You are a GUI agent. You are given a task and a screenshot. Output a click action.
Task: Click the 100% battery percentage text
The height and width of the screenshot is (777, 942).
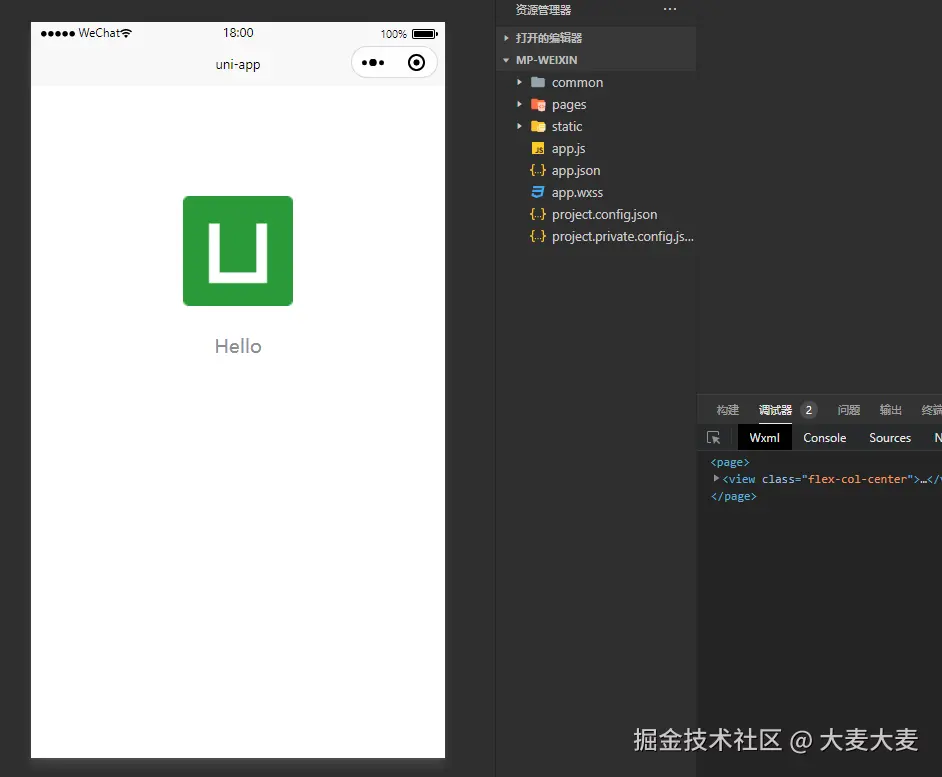394,34
